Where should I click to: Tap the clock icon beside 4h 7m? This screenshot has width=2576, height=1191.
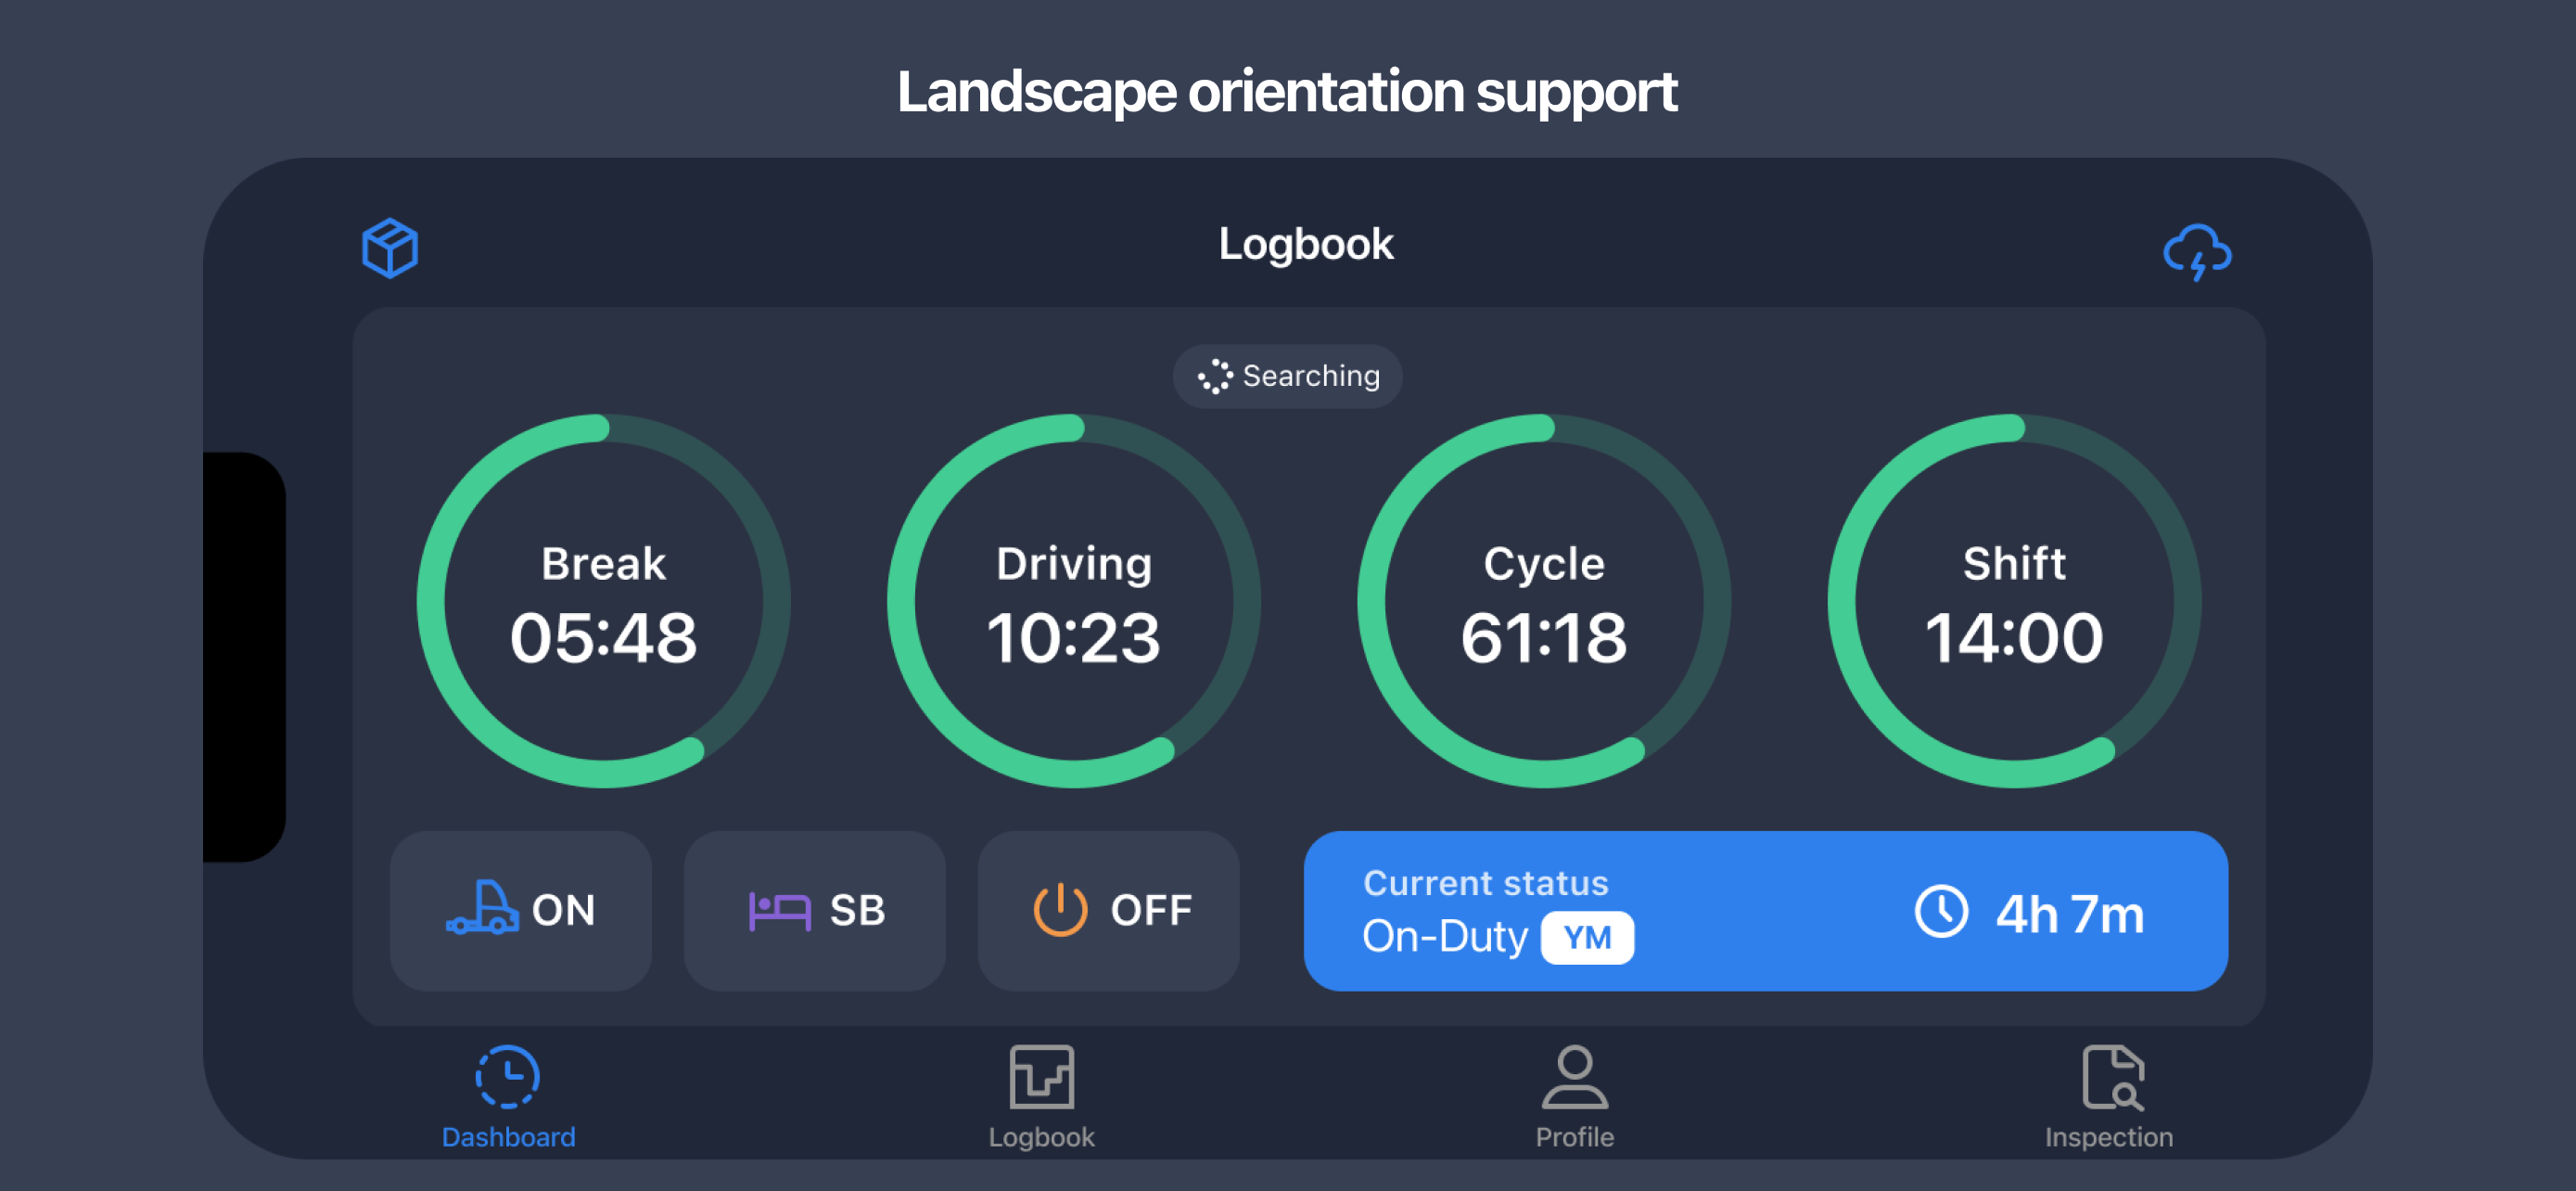pos(1941,912)
